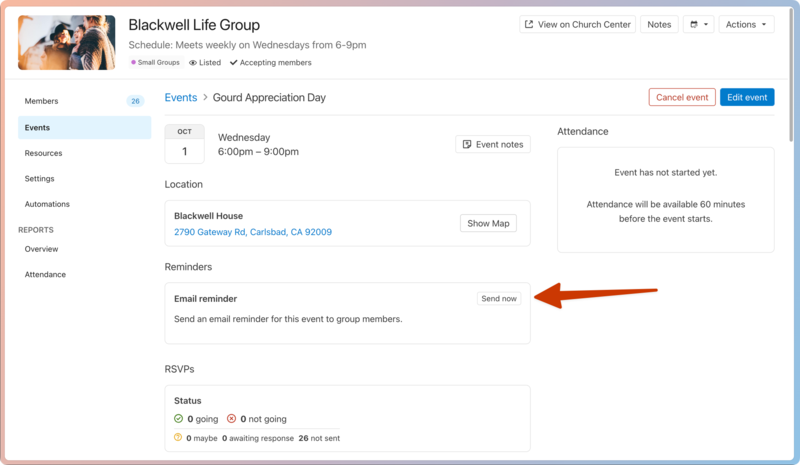Click the red not going X icon

[x=231, y=419]
